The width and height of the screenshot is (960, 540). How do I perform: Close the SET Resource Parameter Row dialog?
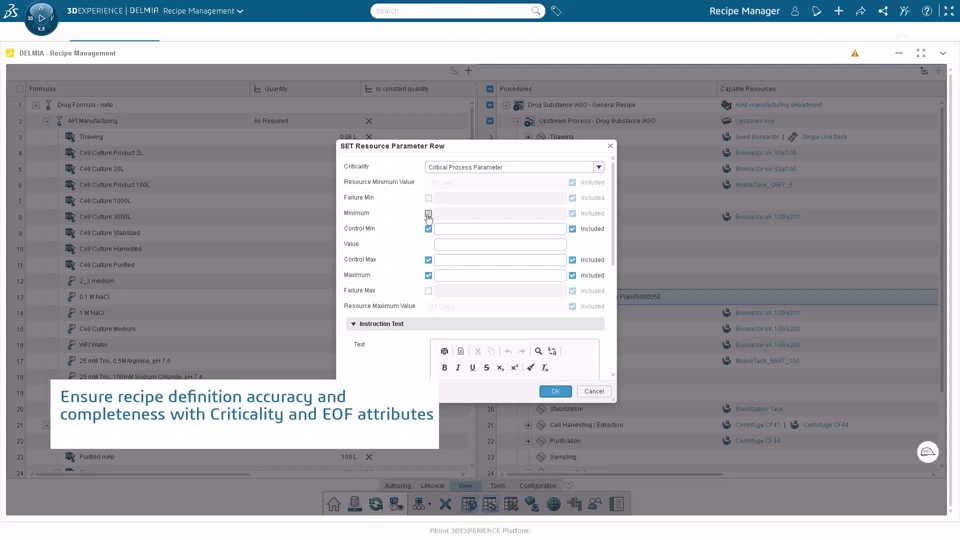(610, 146)
